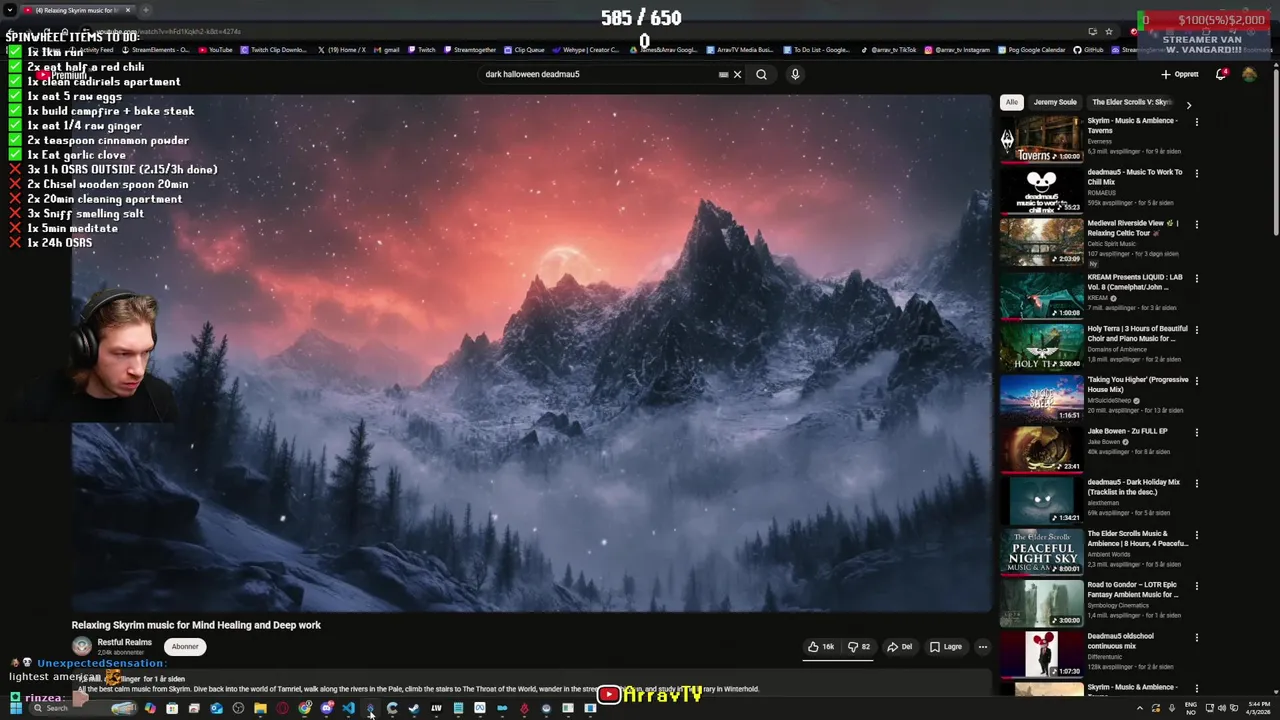Open options menu for Holy Terra video
Viewport: 1280px width, 720px height.
pyautogui.click(x=1196, y=329)
